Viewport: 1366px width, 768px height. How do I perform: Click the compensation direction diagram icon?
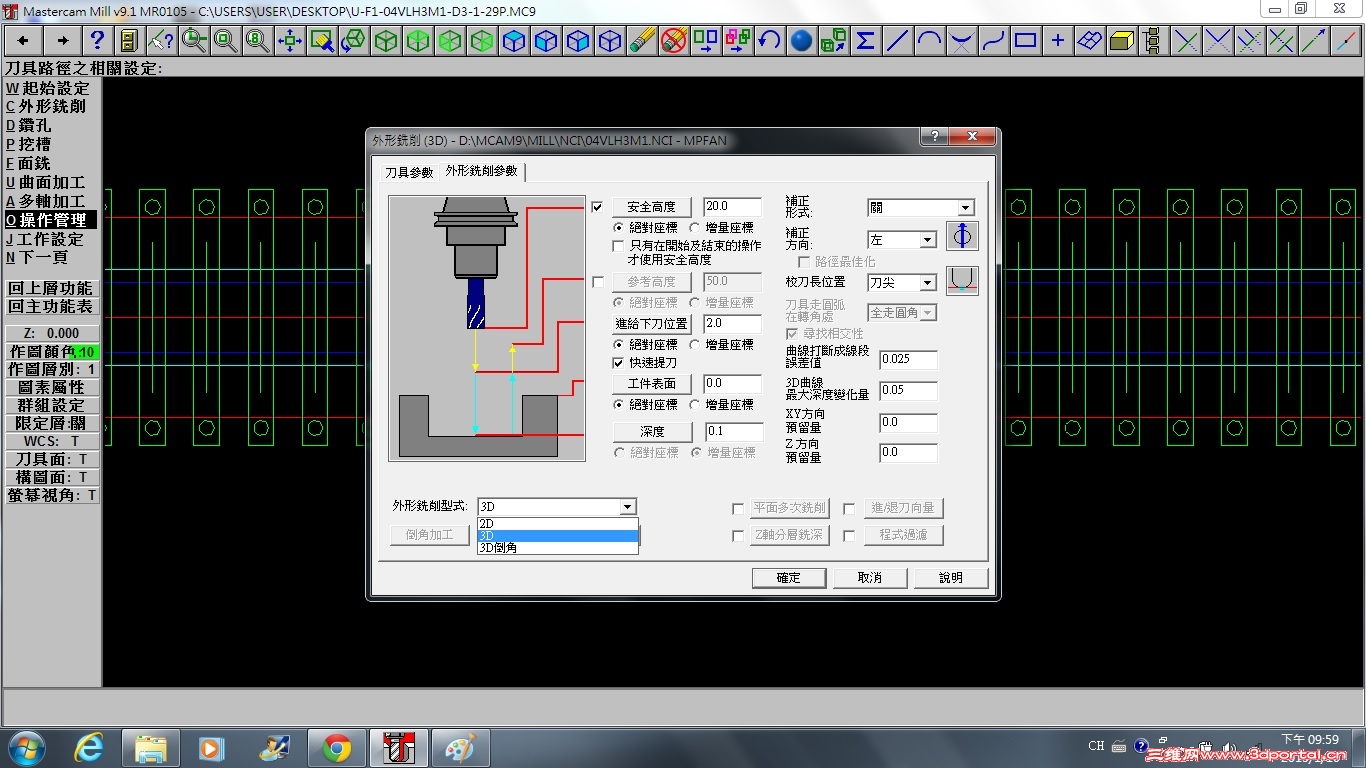click(x=962, y=236)
